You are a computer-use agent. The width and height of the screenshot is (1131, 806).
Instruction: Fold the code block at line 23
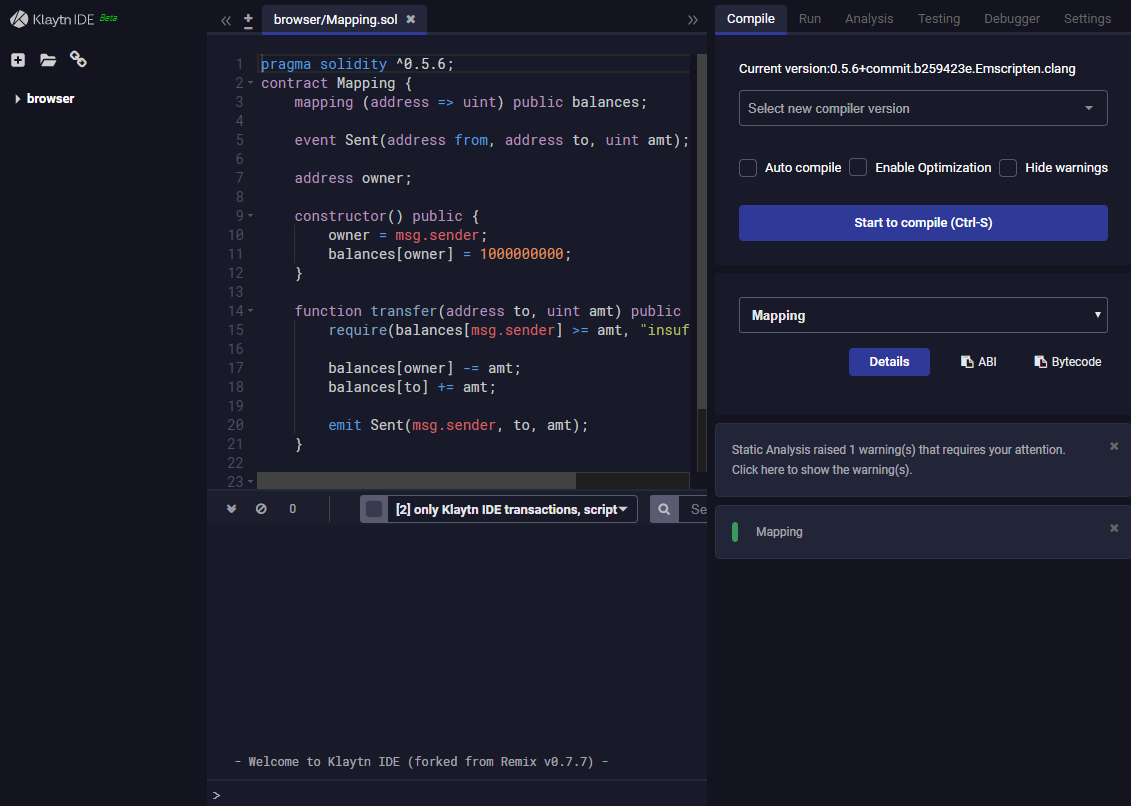[250, 481]
